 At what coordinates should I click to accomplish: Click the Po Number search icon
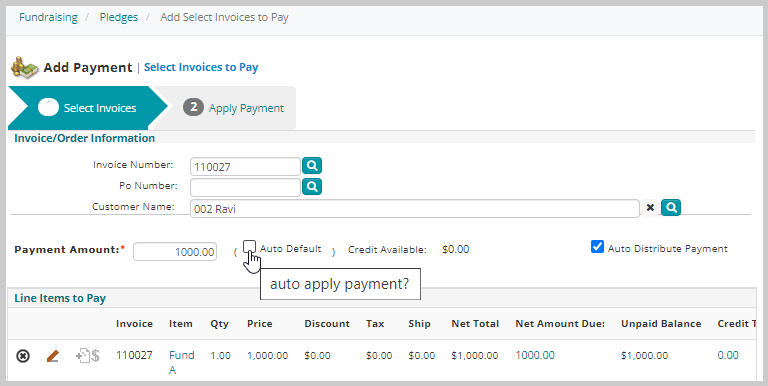click(x=312, y=187)
